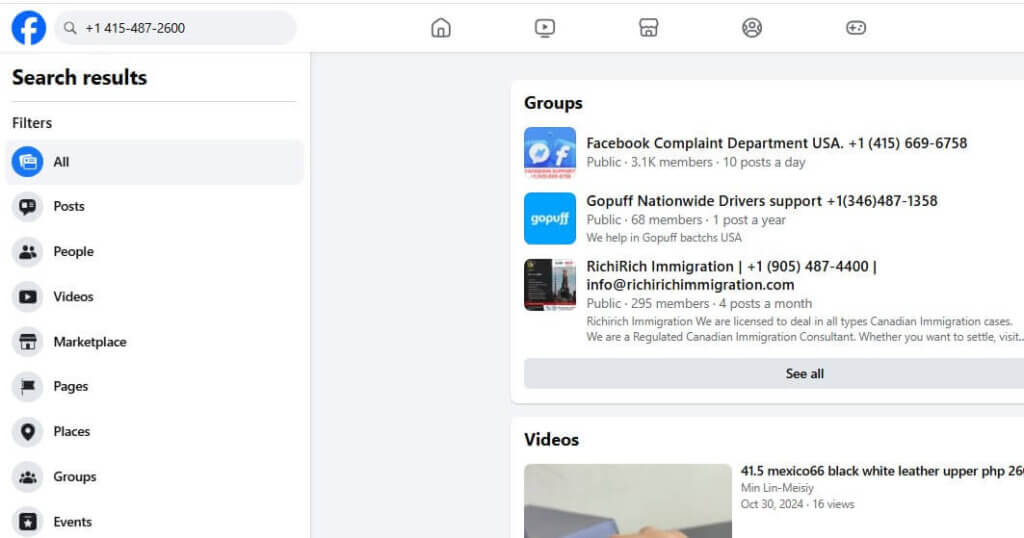Click 'We help in Gopuff bactchs USA' text
The width and height of the screenshot is (1024, 538).
[664, 238]
